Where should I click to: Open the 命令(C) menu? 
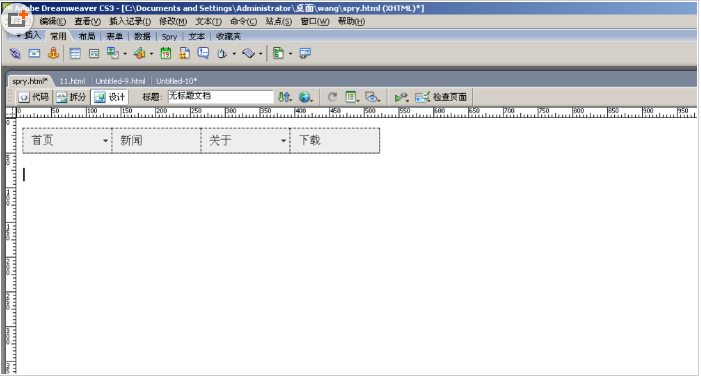tap(244, 21)
